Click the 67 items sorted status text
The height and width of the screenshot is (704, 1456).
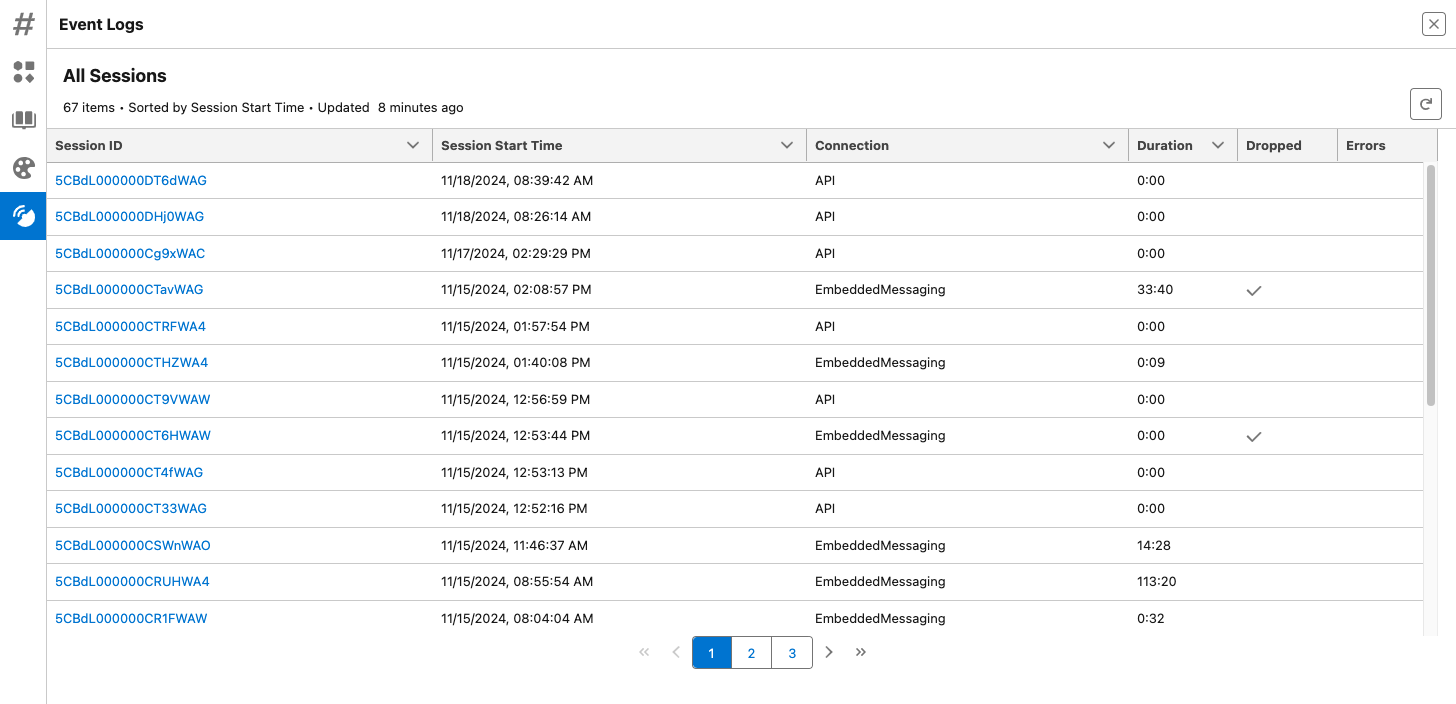point(263,107)
